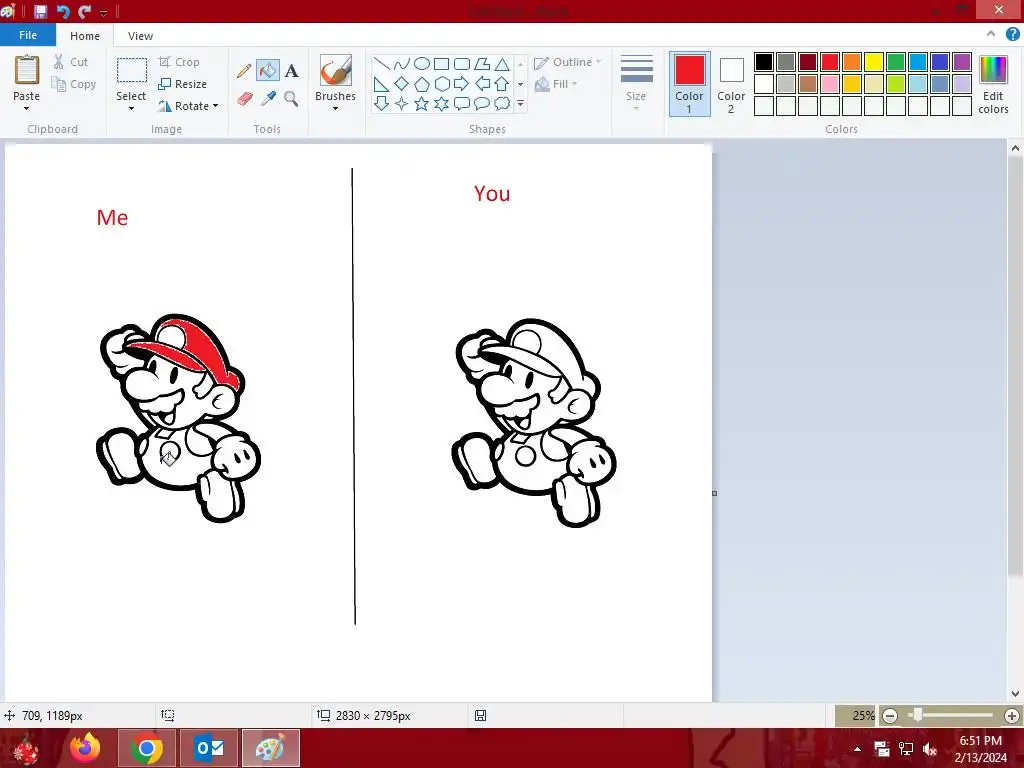Pick the Hexagon shape
1024x768 pixels.
441,84
